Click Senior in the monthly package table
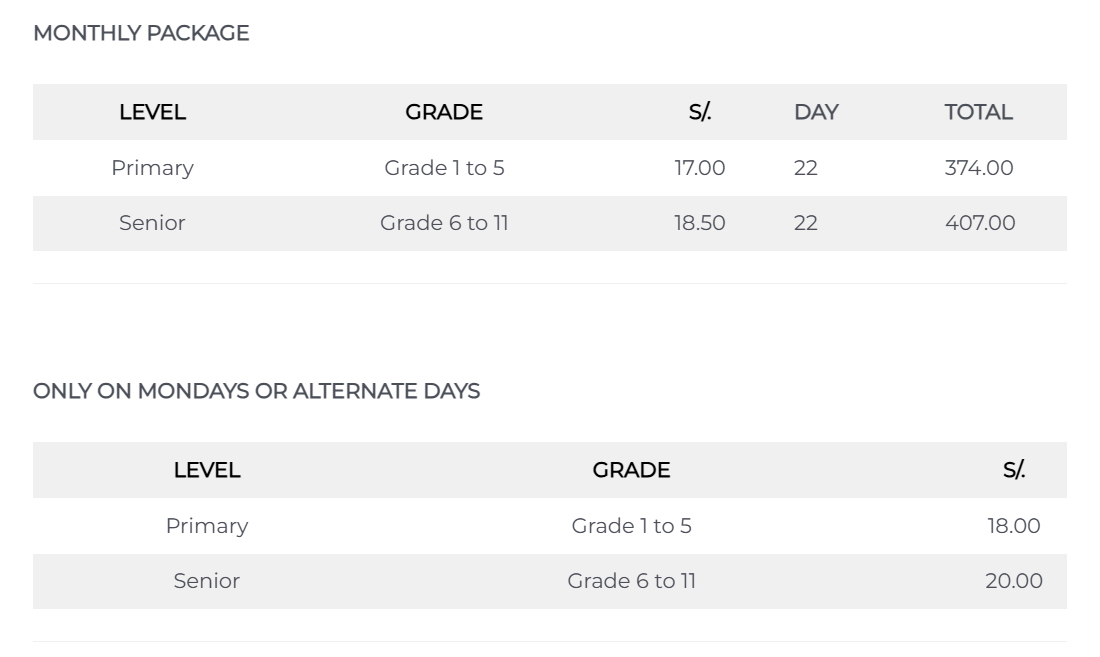This screenshot has width=1100, height=657. [x=152, y=223]
